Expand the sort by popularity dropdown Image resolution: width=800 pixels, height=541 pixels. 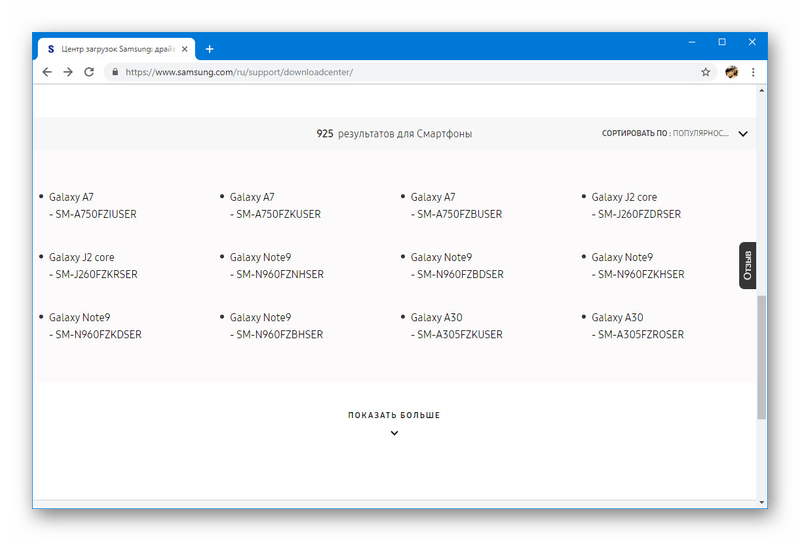click(674, 133)
